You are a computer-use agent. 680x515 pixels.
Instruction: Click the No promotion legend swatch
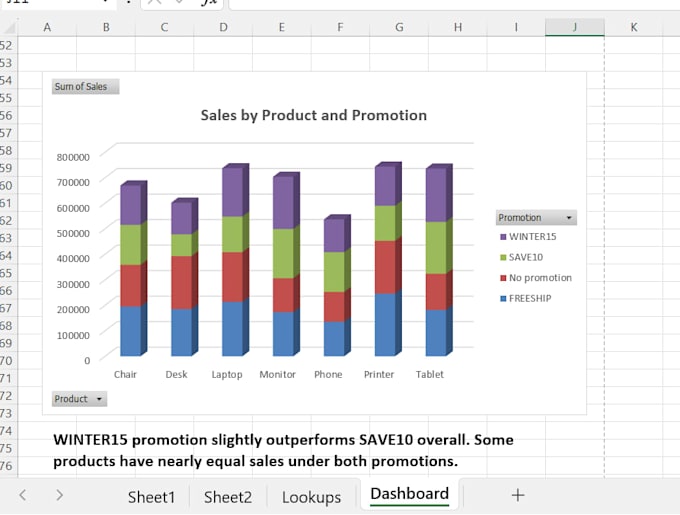coord(503,278)
